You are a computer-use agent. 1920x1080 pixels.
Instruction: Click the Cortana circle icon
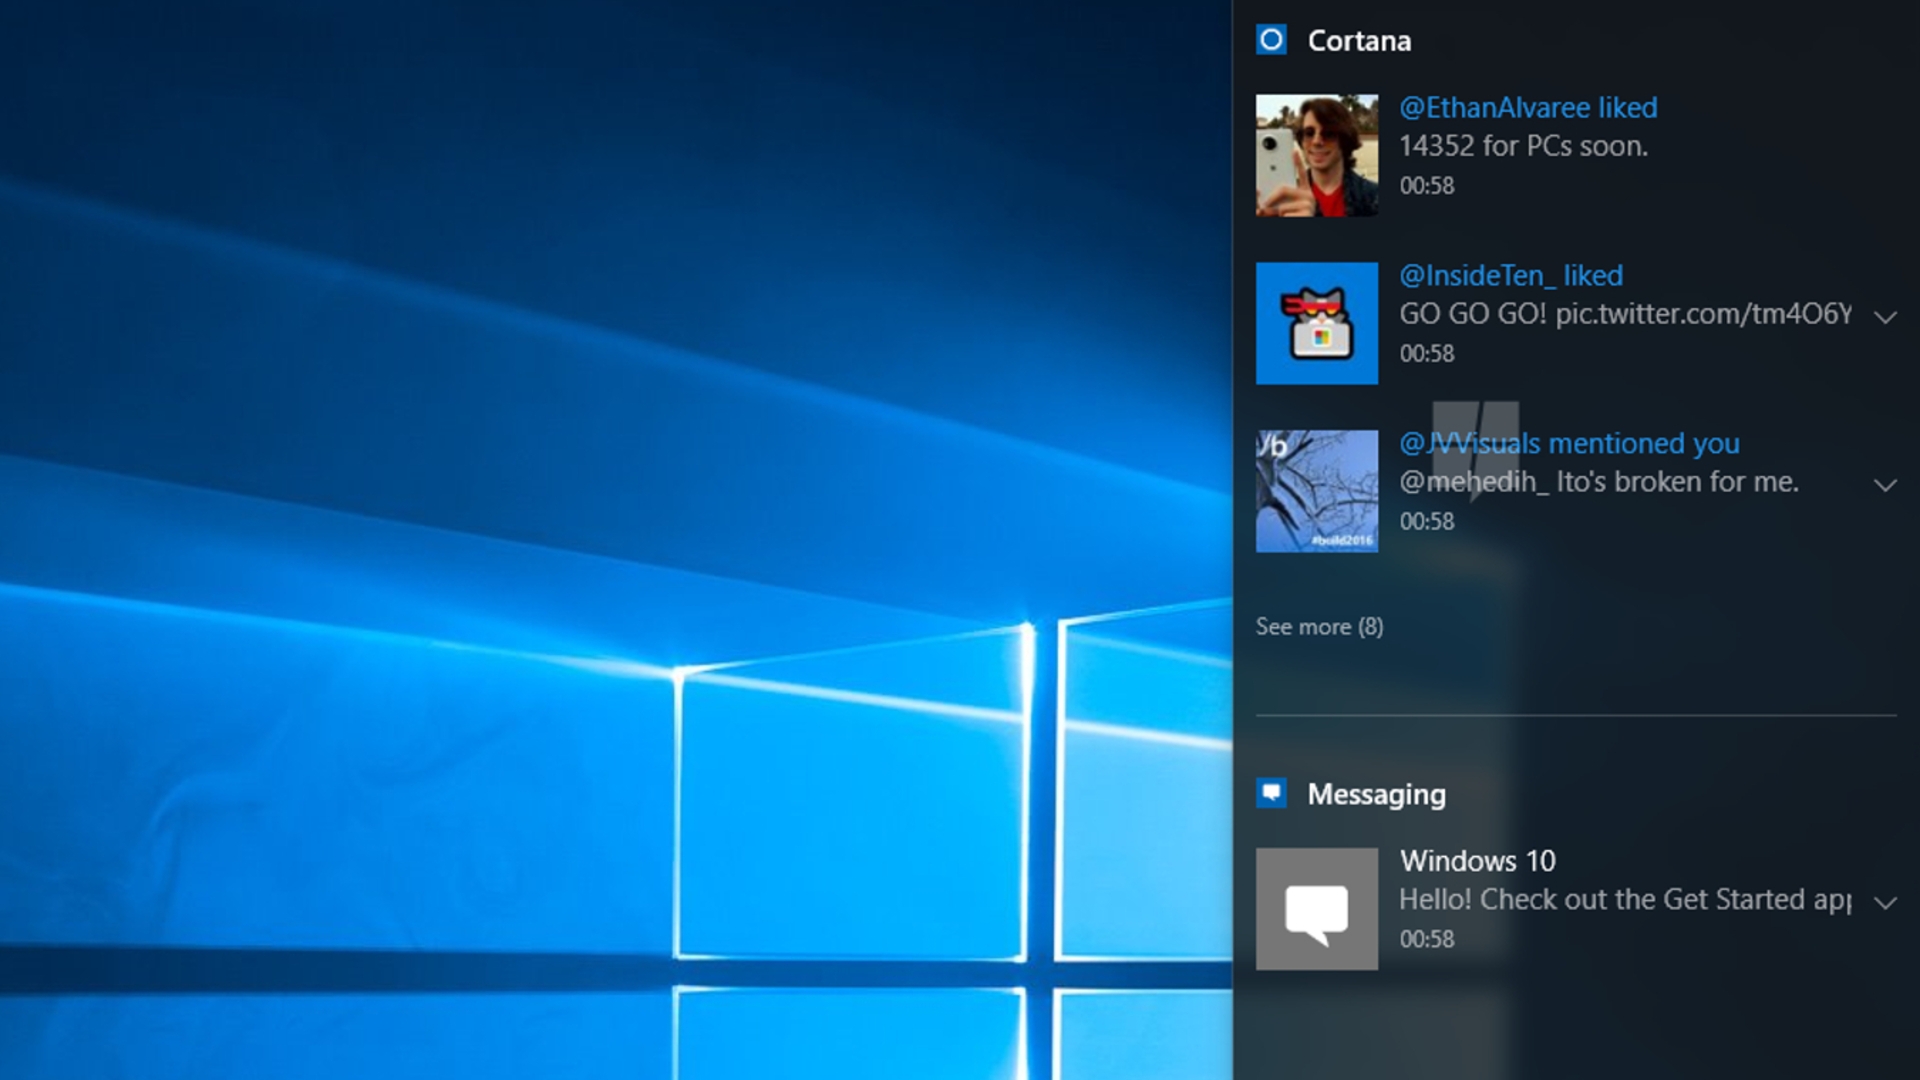click(1271, 40)
